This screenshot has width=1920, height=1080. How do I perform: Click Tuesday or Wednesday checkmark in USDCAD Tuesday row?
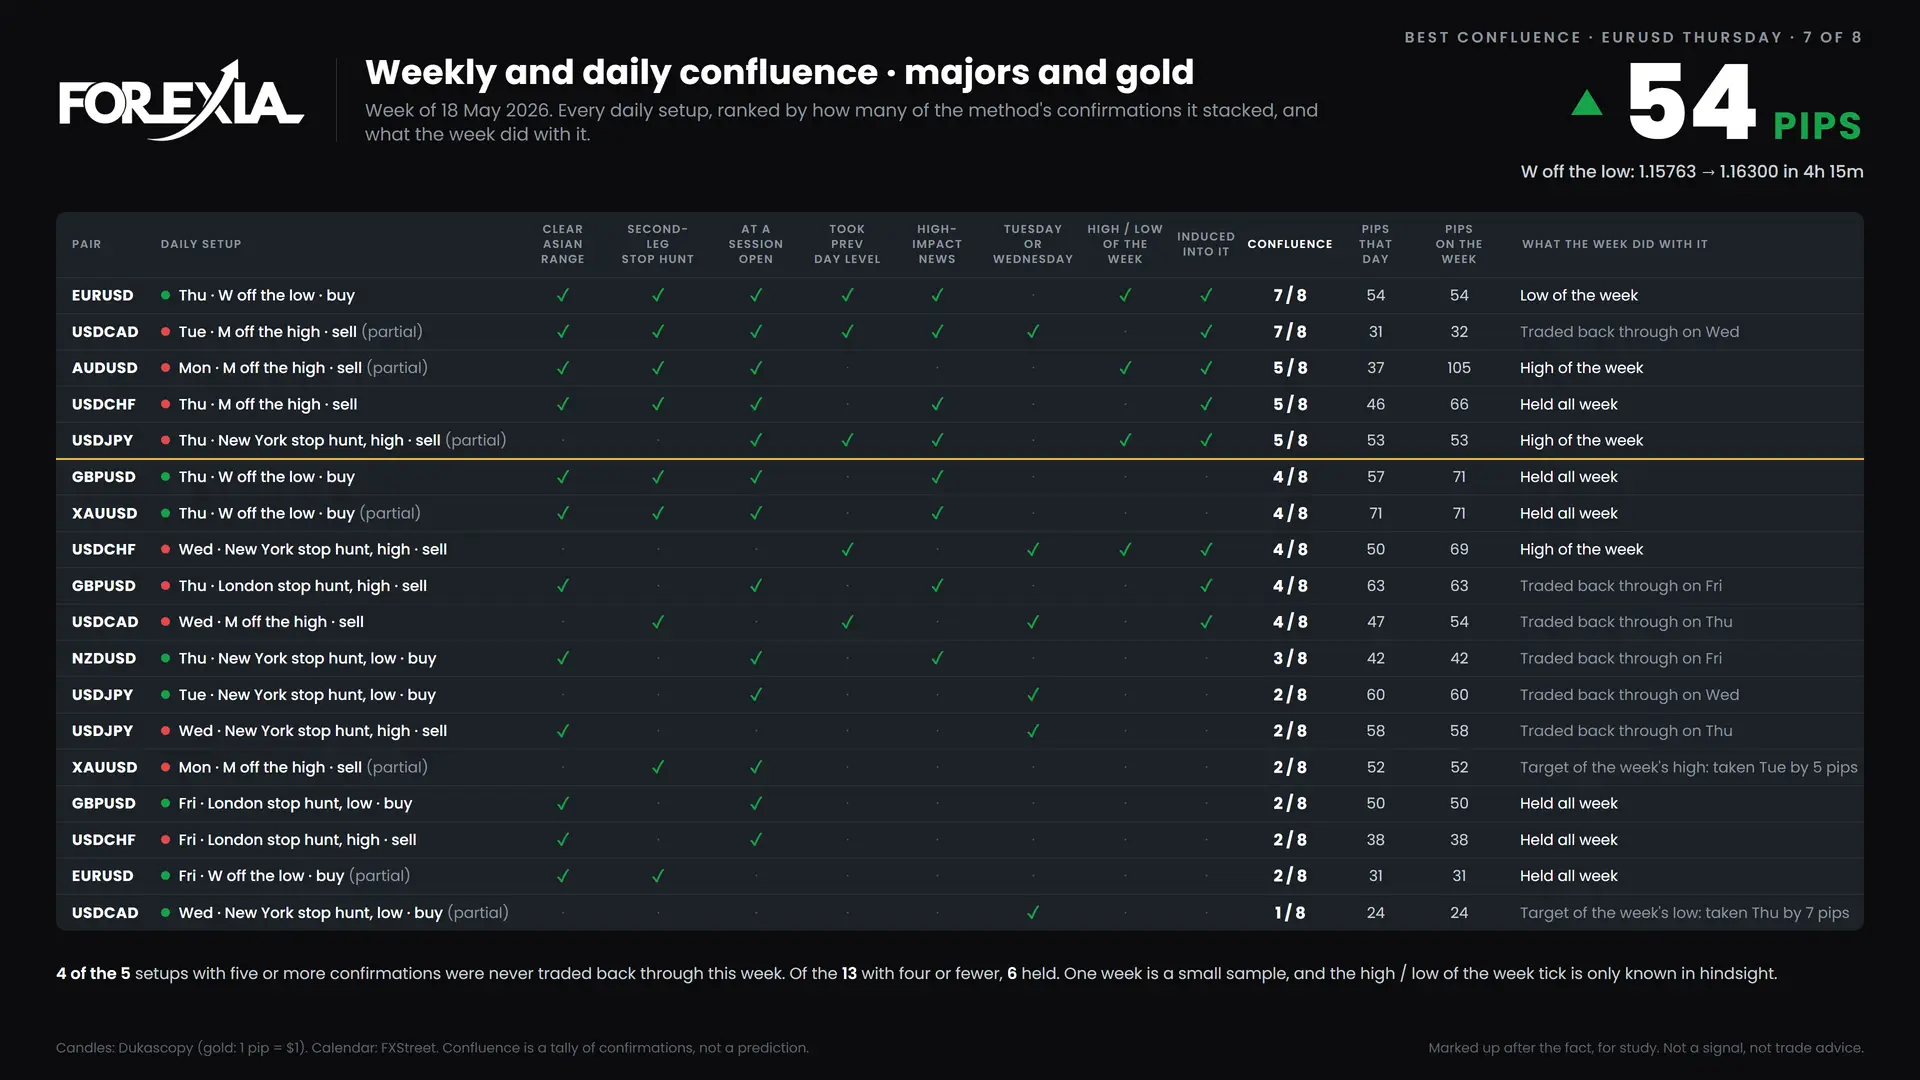point(1033,331)
